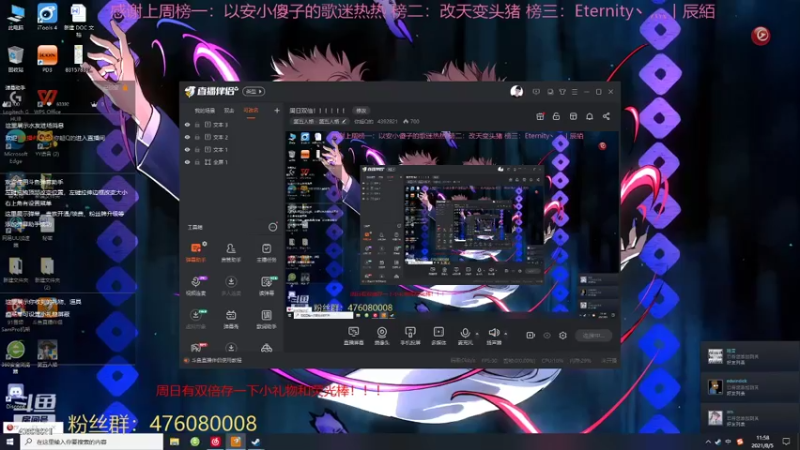Click the record-video icon left of the gear

[531, 335]
